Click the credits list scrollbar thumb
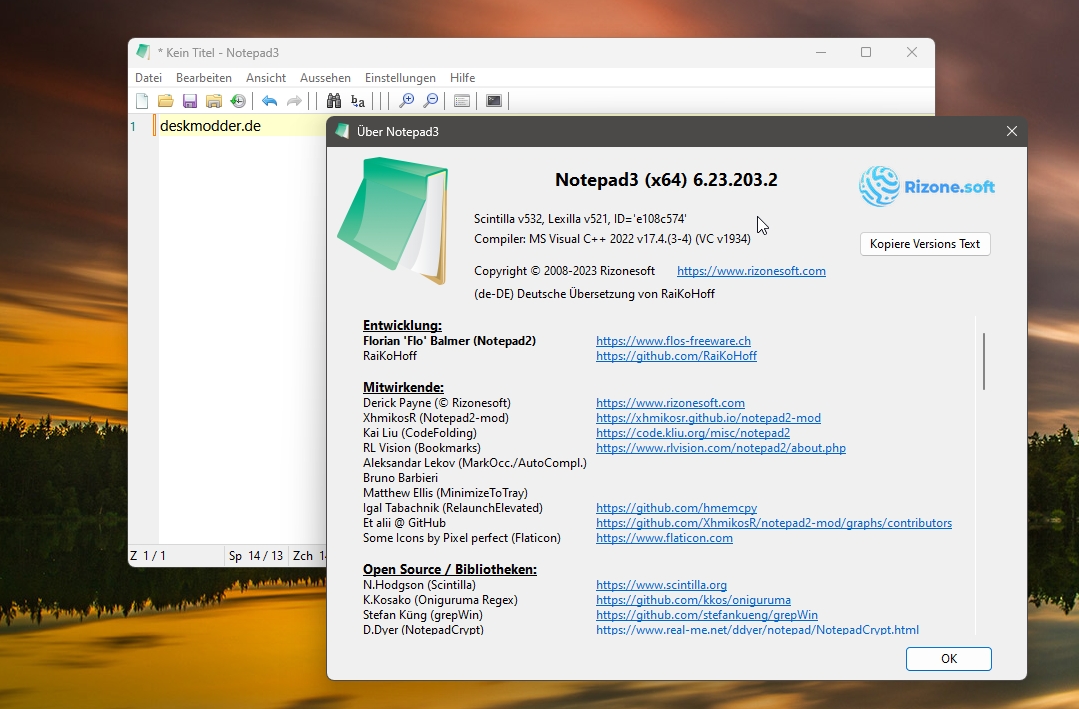The image size is (1079, 709). tap(984, 361)
